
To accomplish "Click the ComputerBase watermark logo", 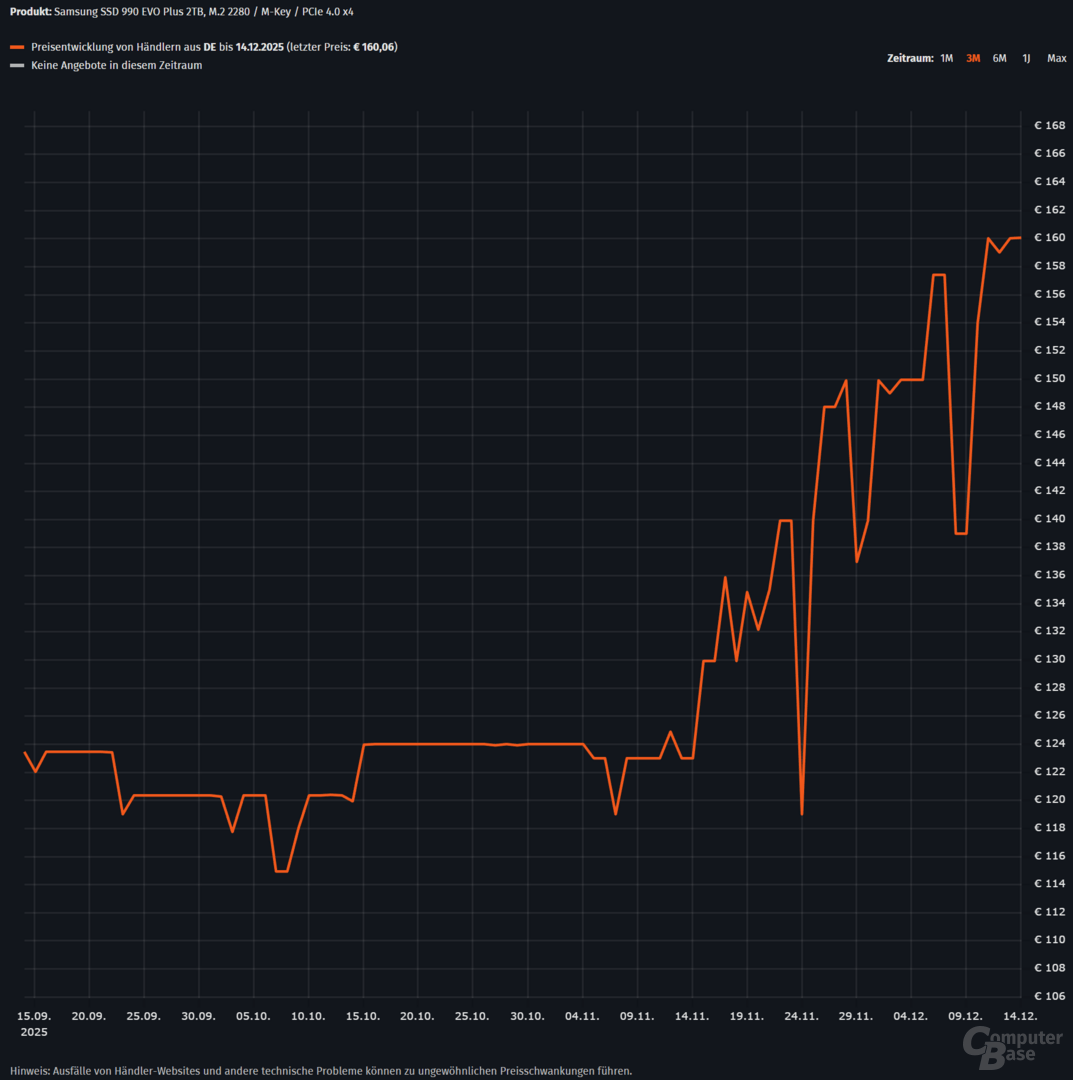I will tap(1012, 1046).
